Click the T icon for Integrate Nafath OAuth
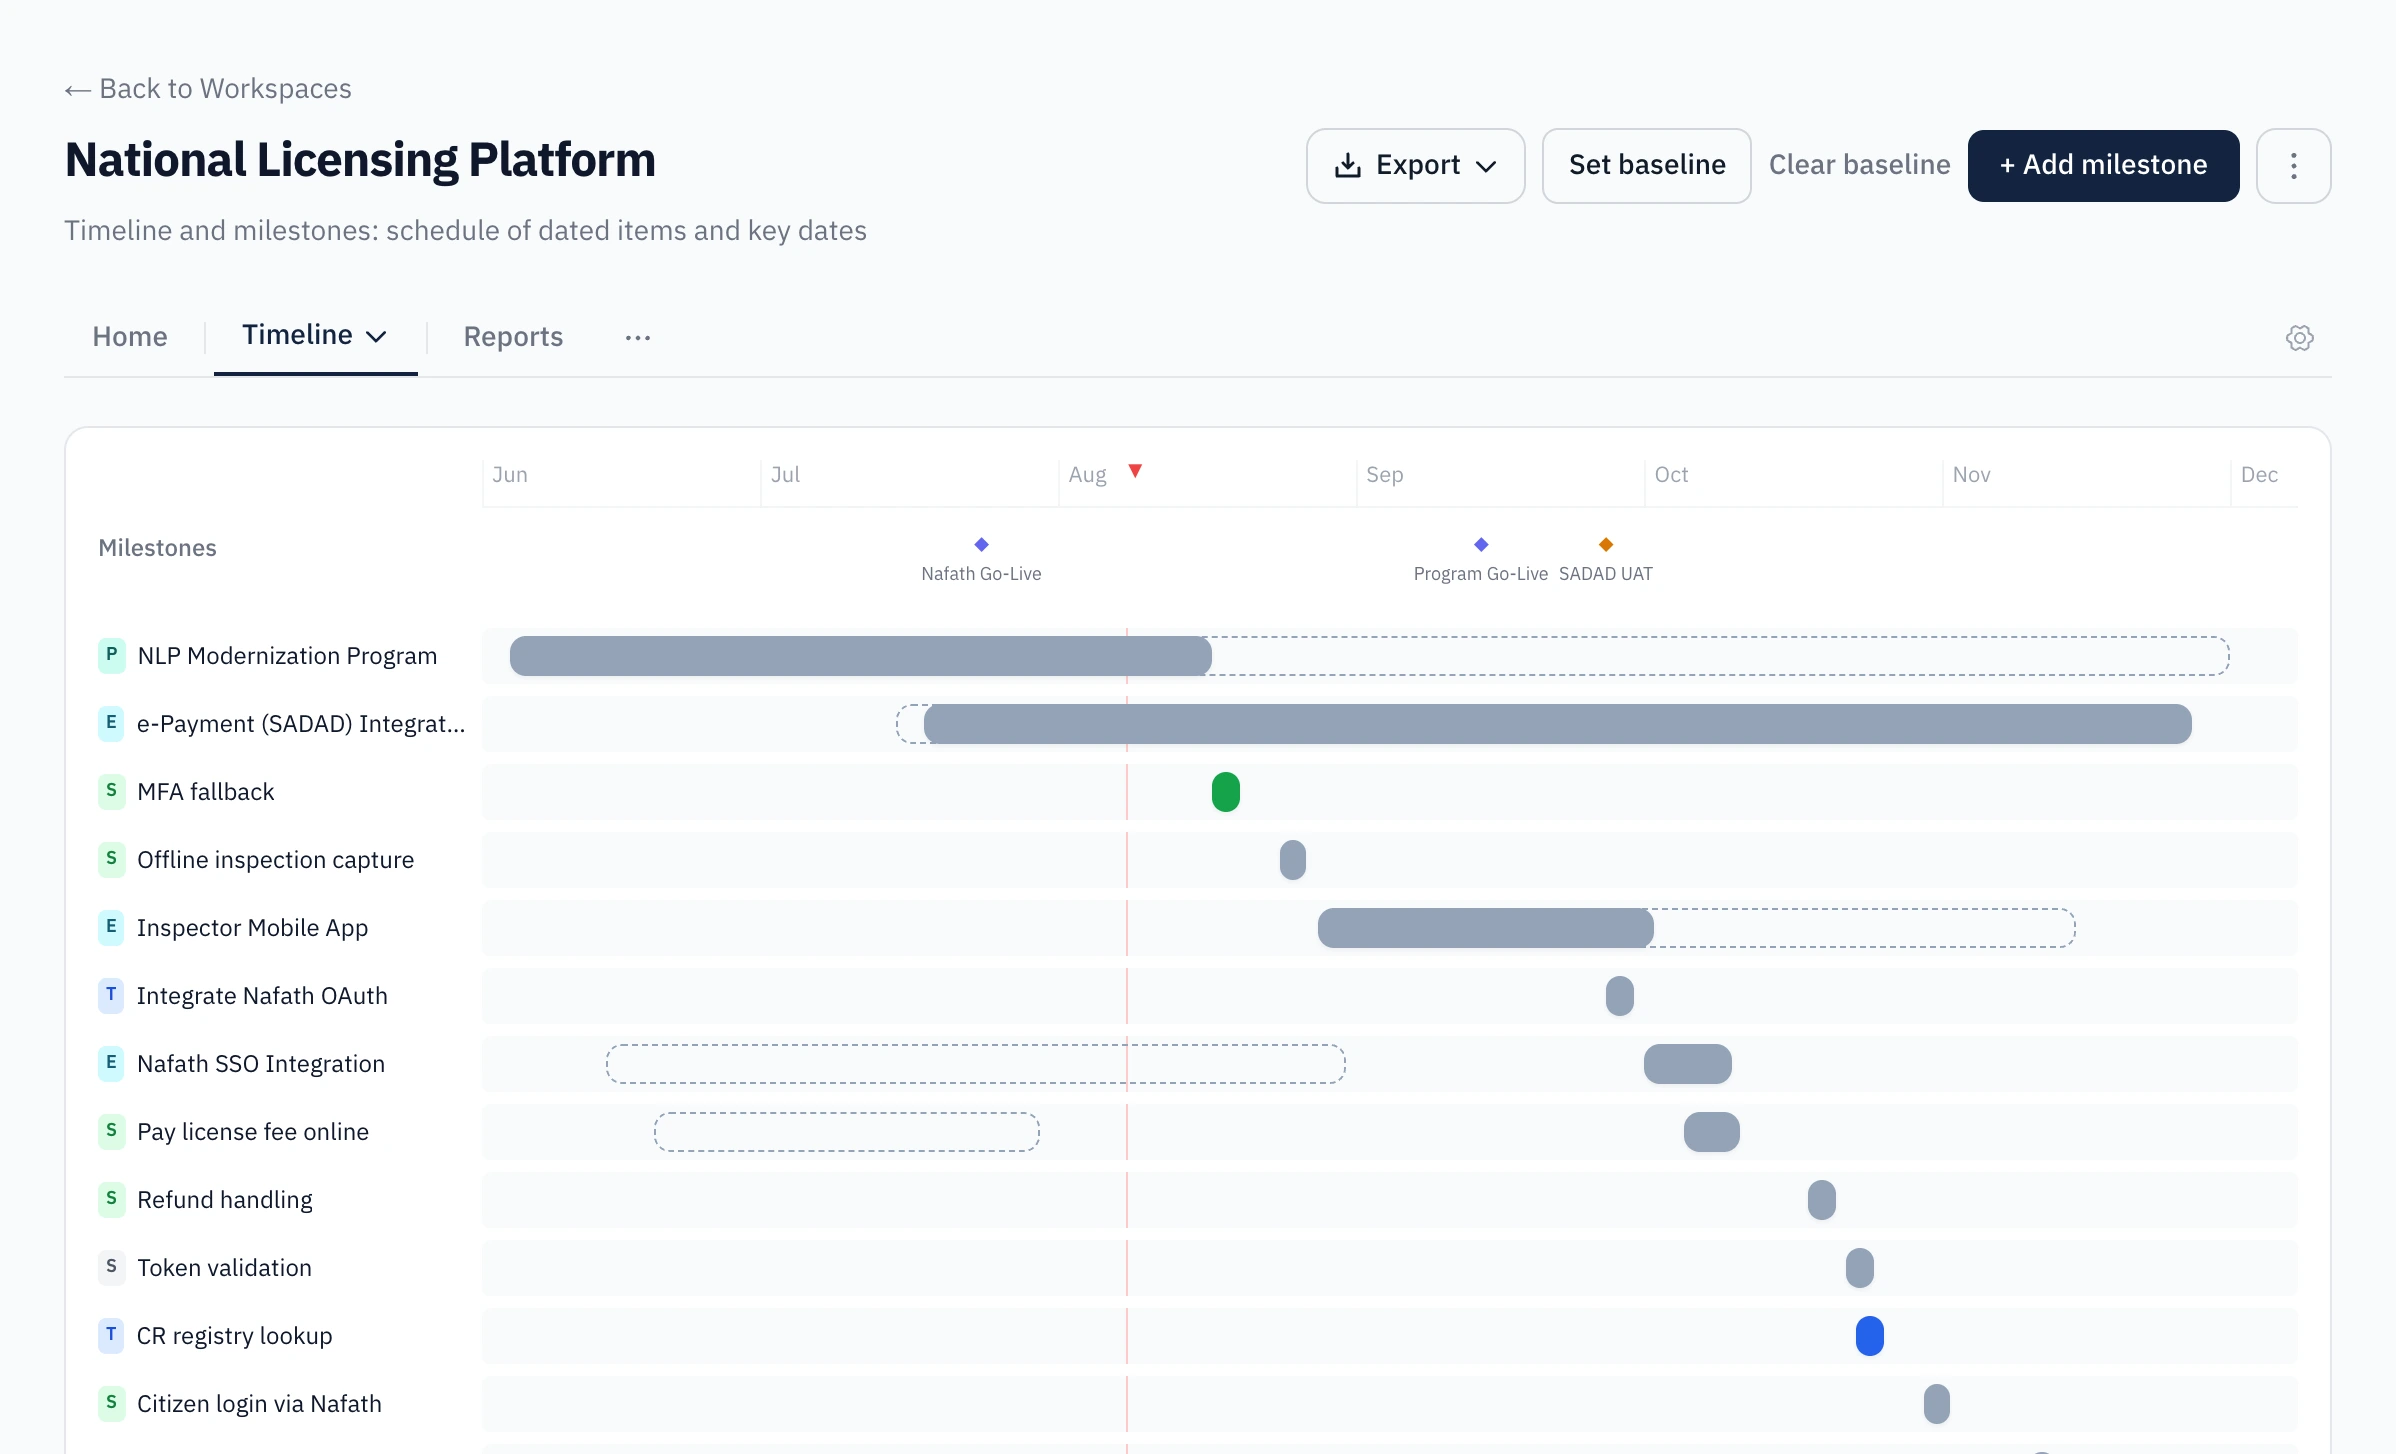Image resolution: width=2396 pixels, height=1454 pixels. click(111, 995)
